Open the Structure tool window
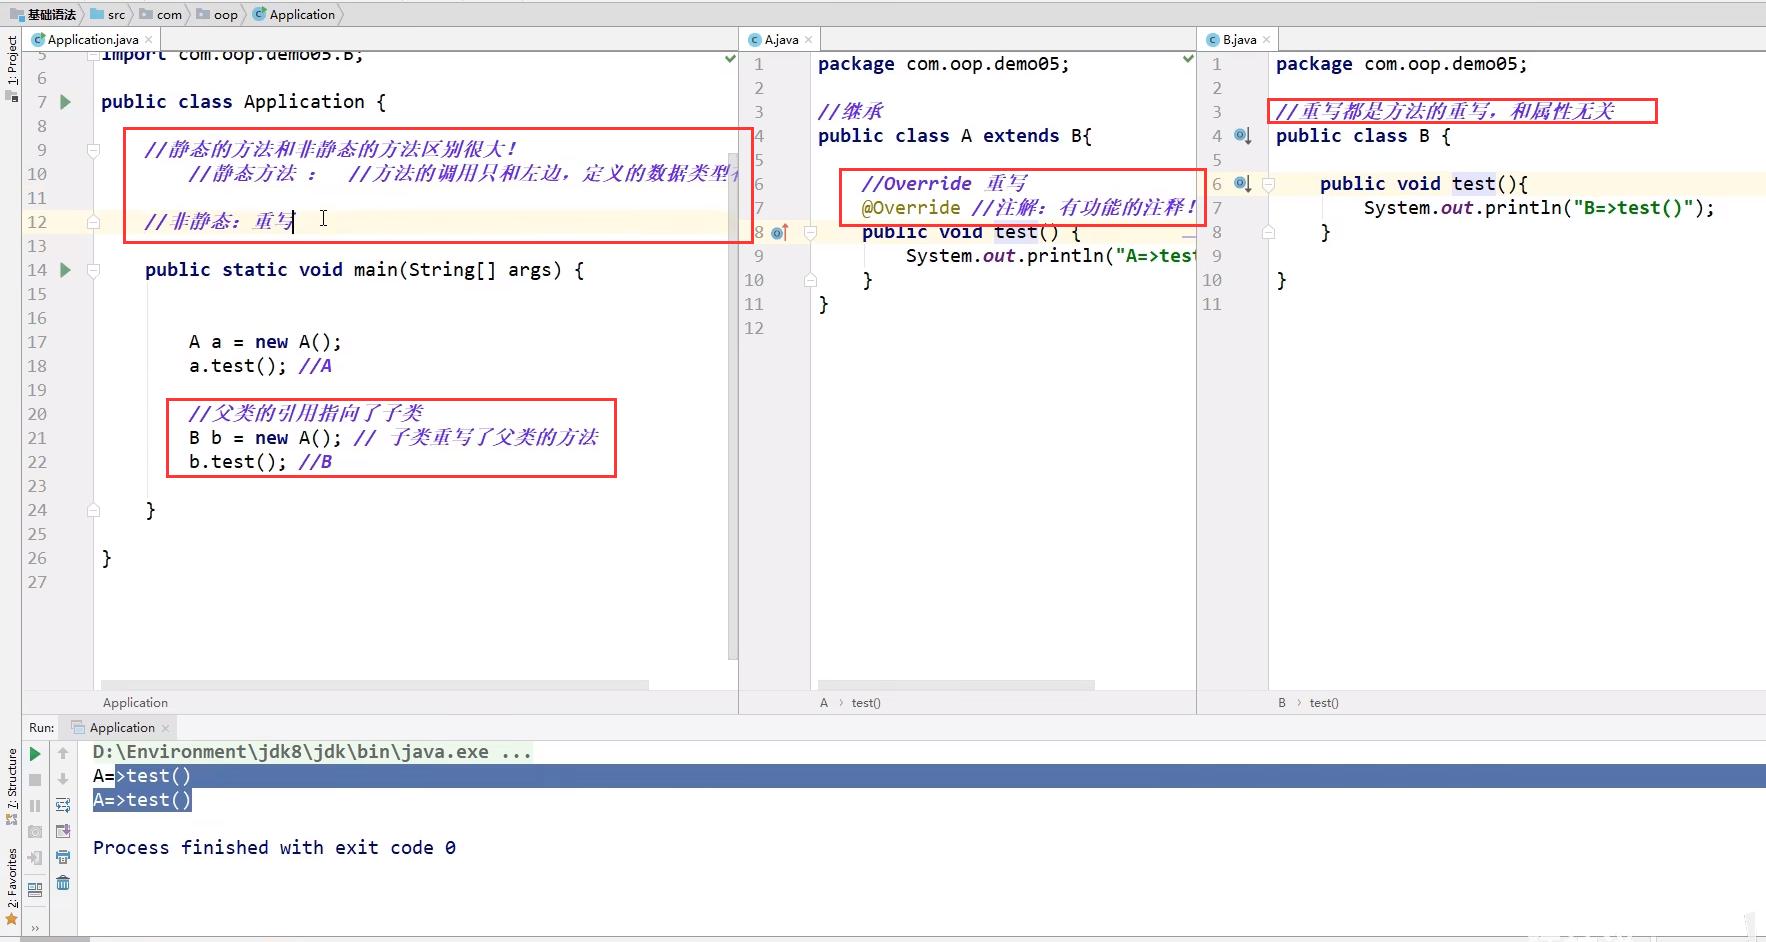 (12, 786)
